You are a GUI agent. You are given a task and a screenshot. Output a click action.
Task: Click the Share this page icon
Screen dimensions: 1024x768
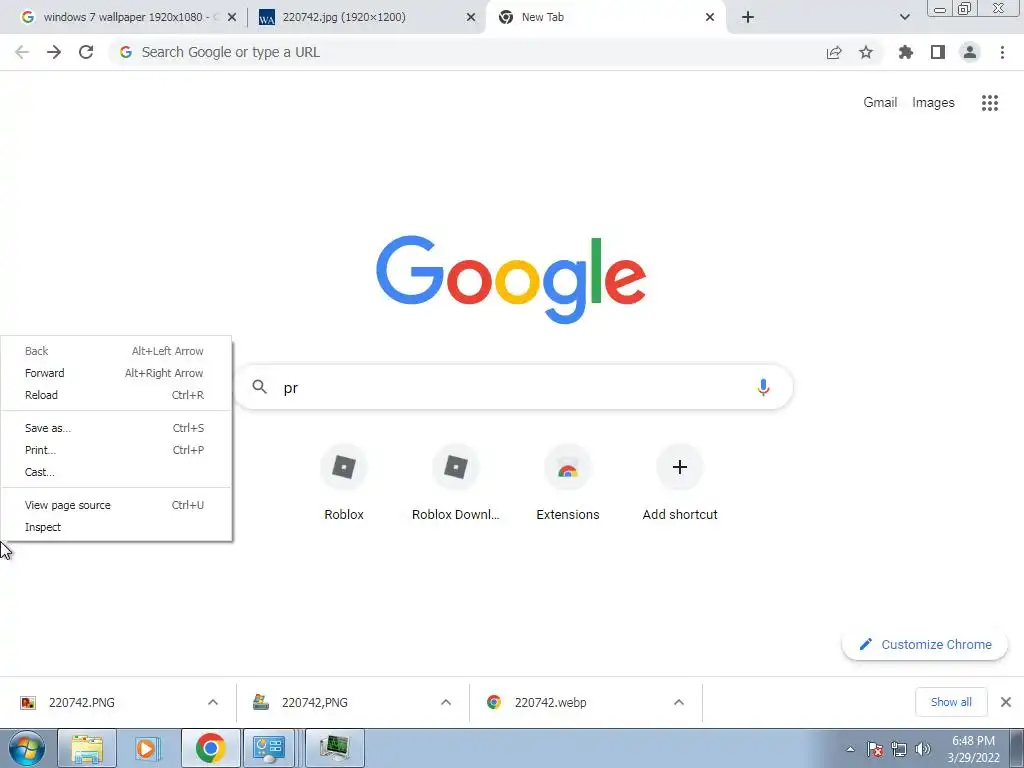834,52
